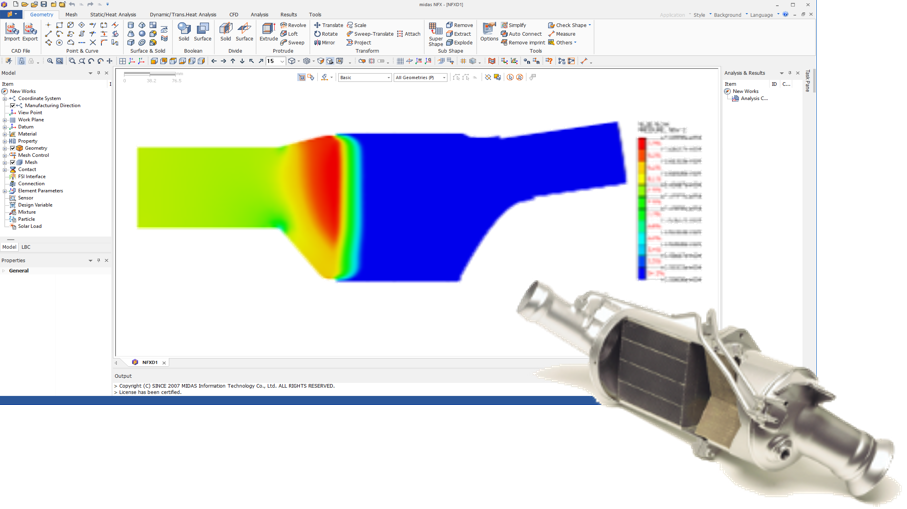The image size is (907, 509).
Task: Open the Check Shape dropdown
Action: 570,25
